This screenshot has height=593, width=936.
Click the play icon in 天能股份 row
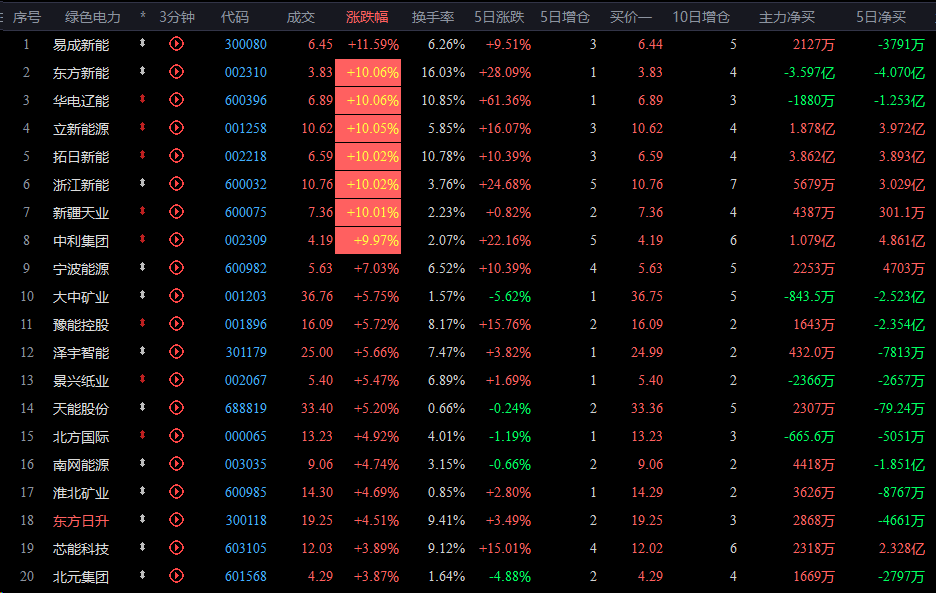pos(177,408)
